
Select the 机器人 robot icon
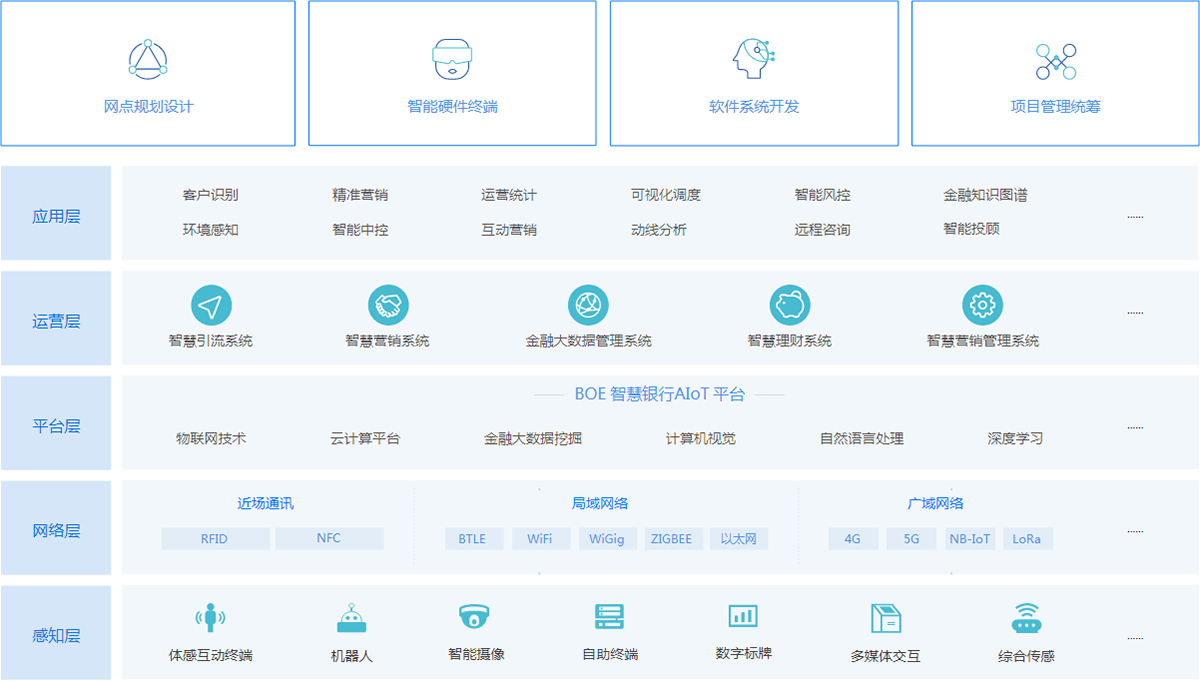[351, 619]
